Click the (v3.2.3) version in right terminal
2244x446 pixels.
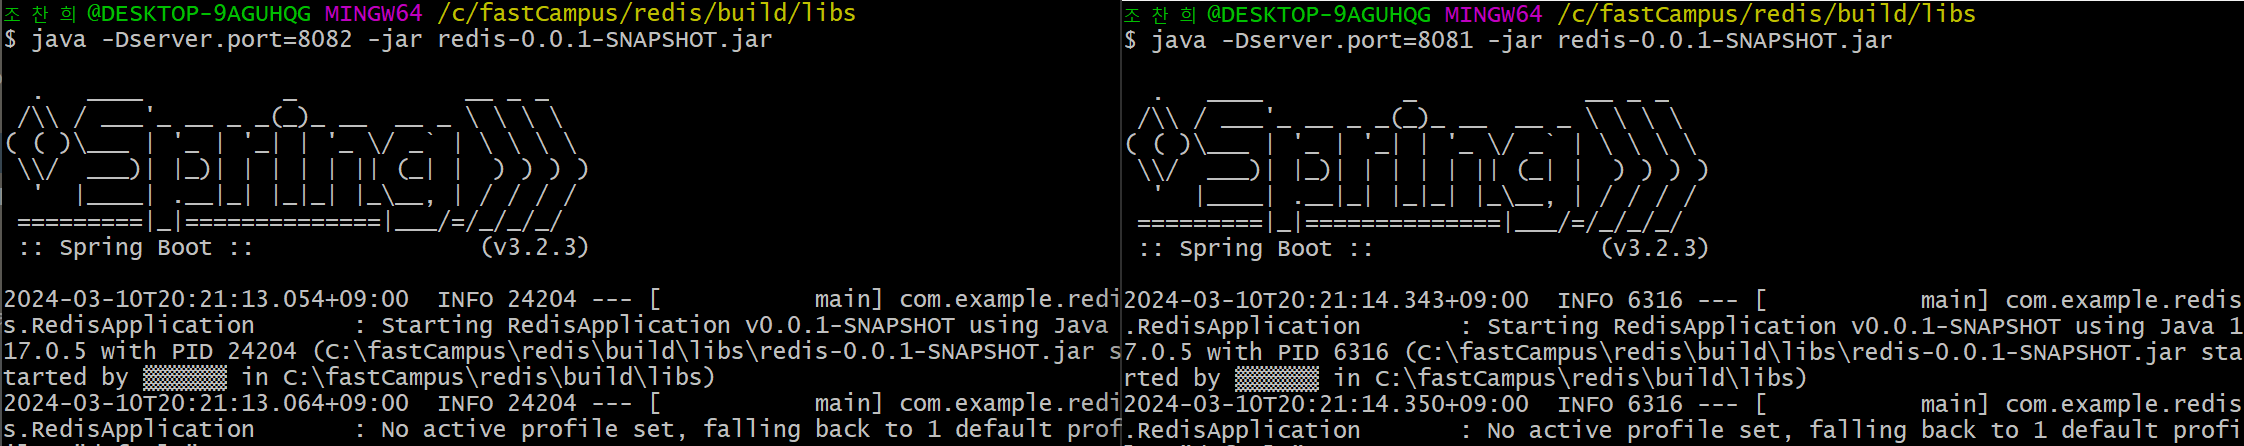click(1655, 248)
